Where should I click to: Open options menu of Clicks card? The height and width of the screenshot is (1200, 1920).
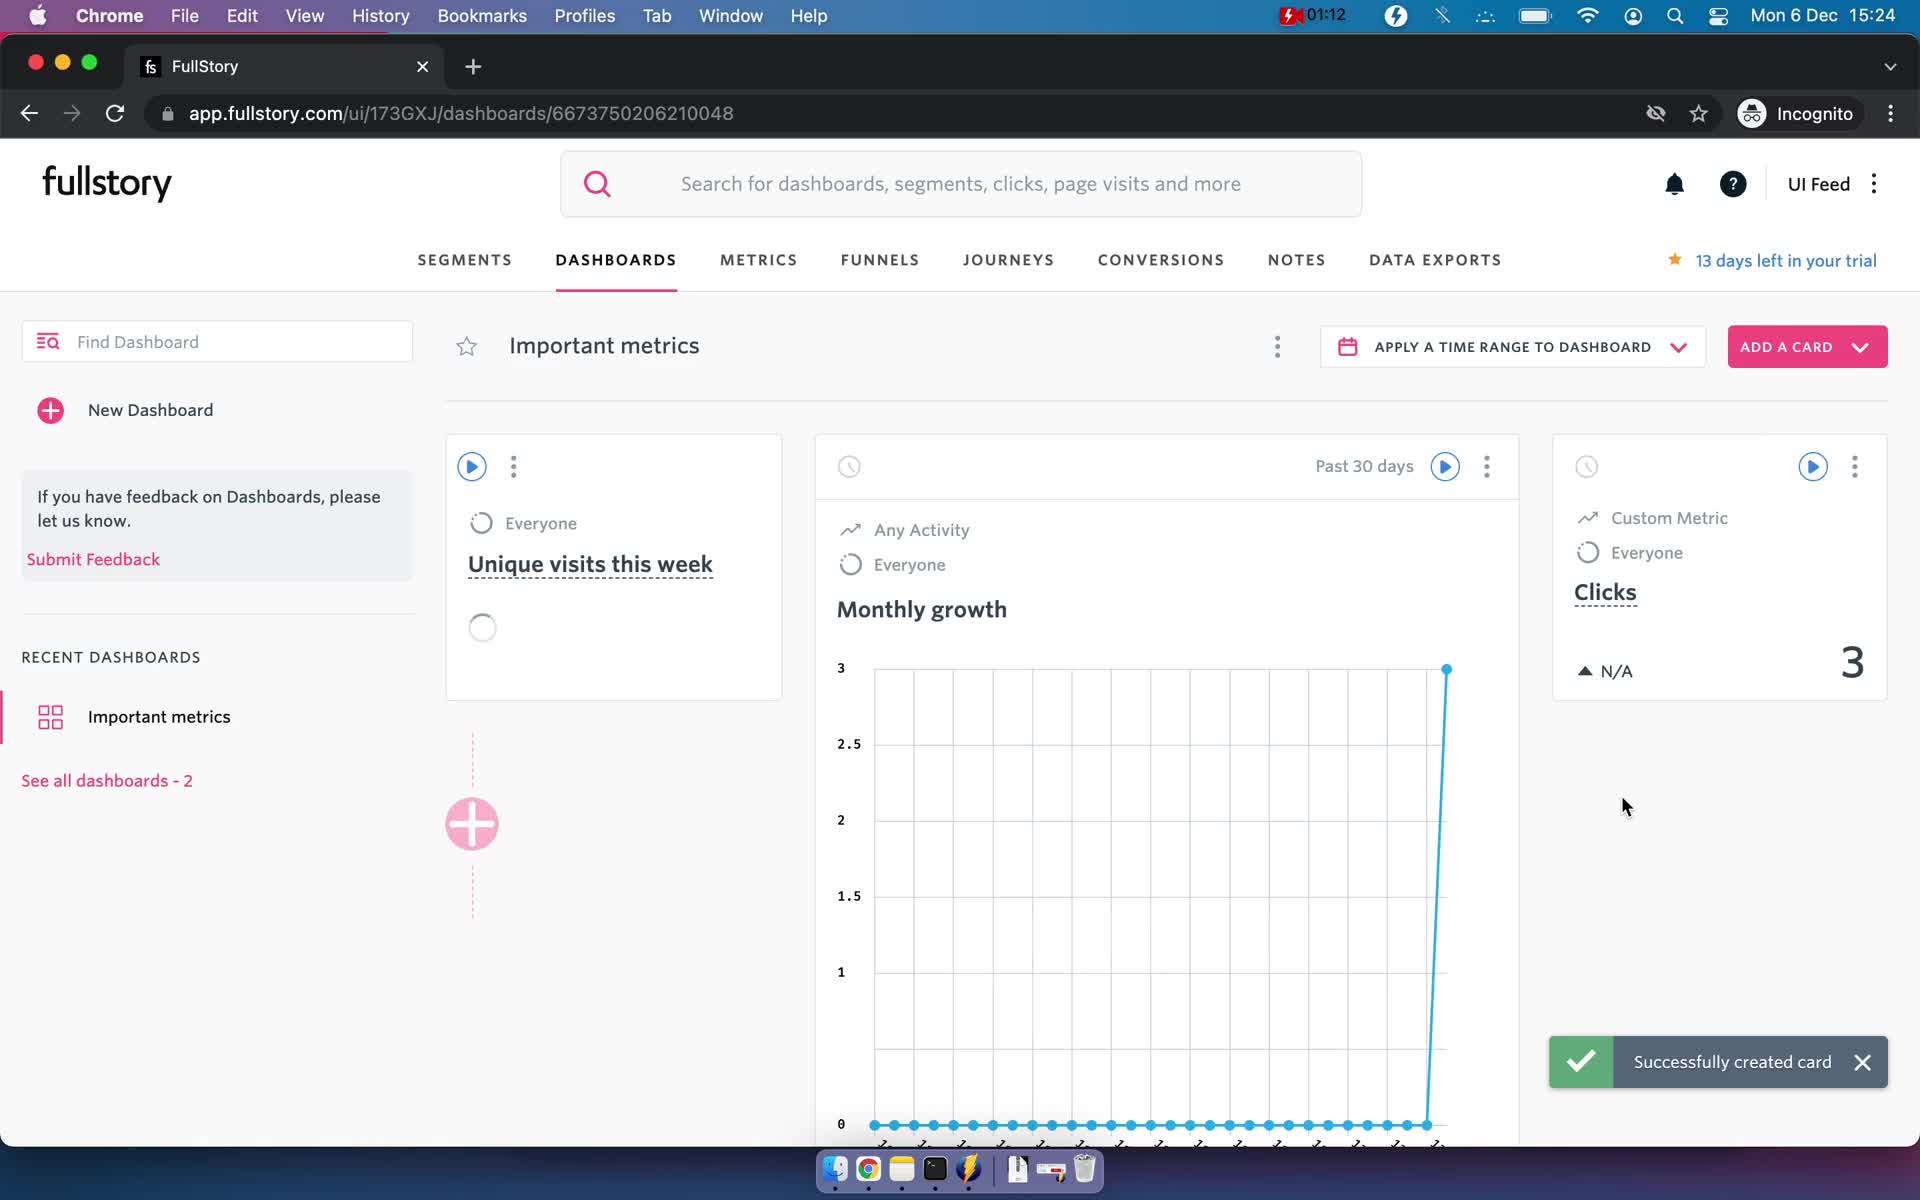[1855, 467]
